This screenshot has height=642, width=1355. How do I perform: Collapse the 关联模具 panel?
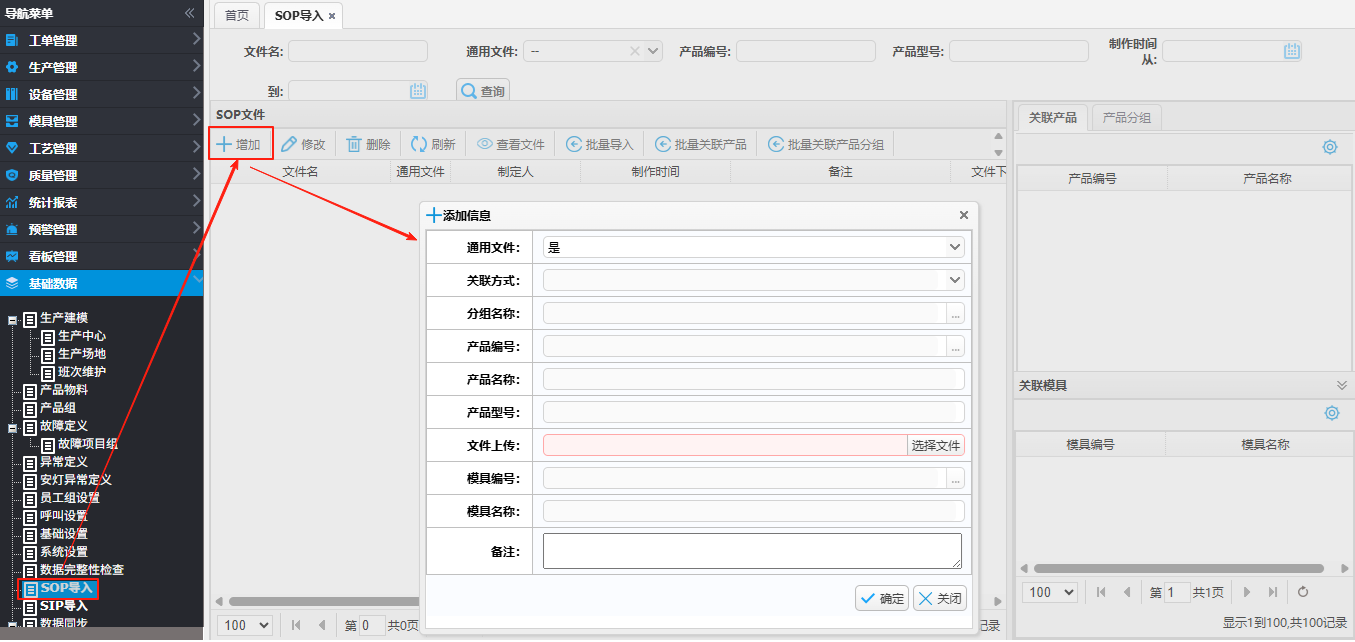point(1341,385)
